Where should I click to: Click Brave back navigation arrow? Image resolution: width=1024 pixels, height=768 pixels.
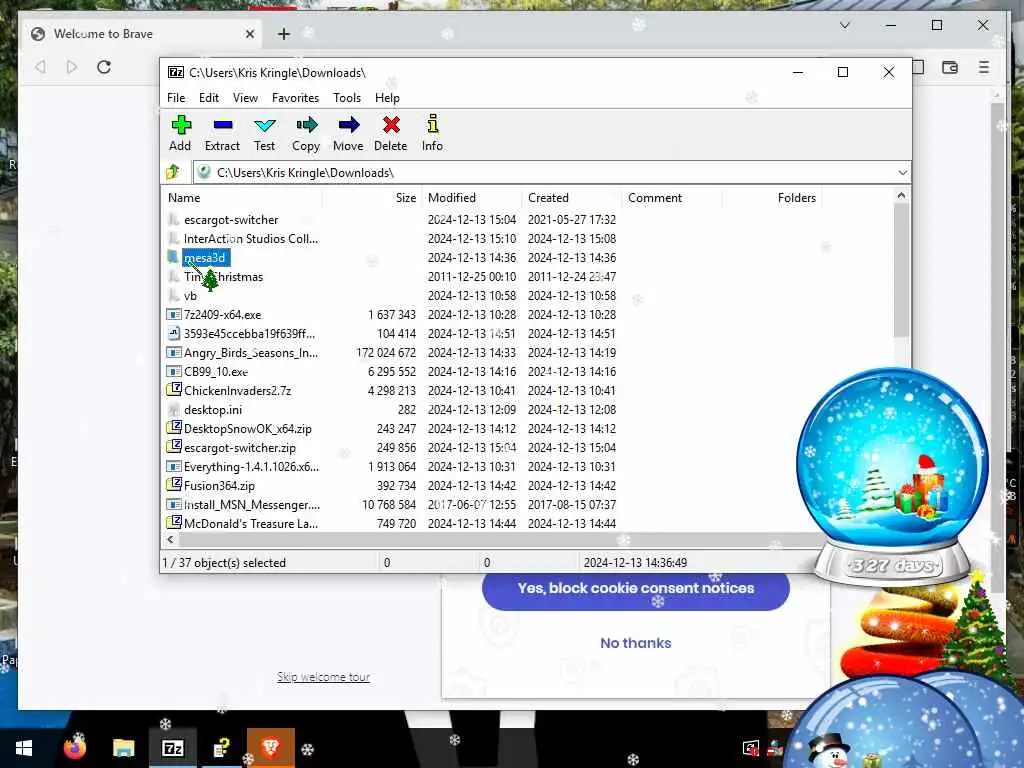coord(40,67)
